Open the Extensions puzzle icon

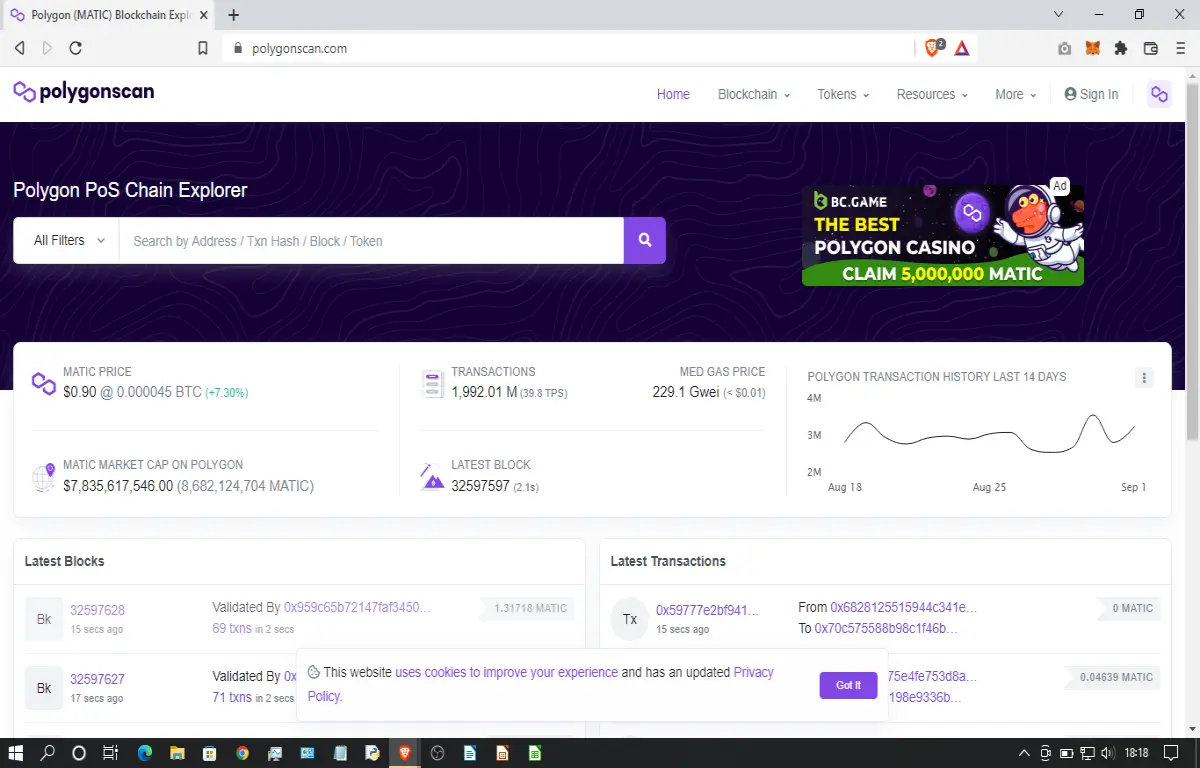tap(1121, 48)
